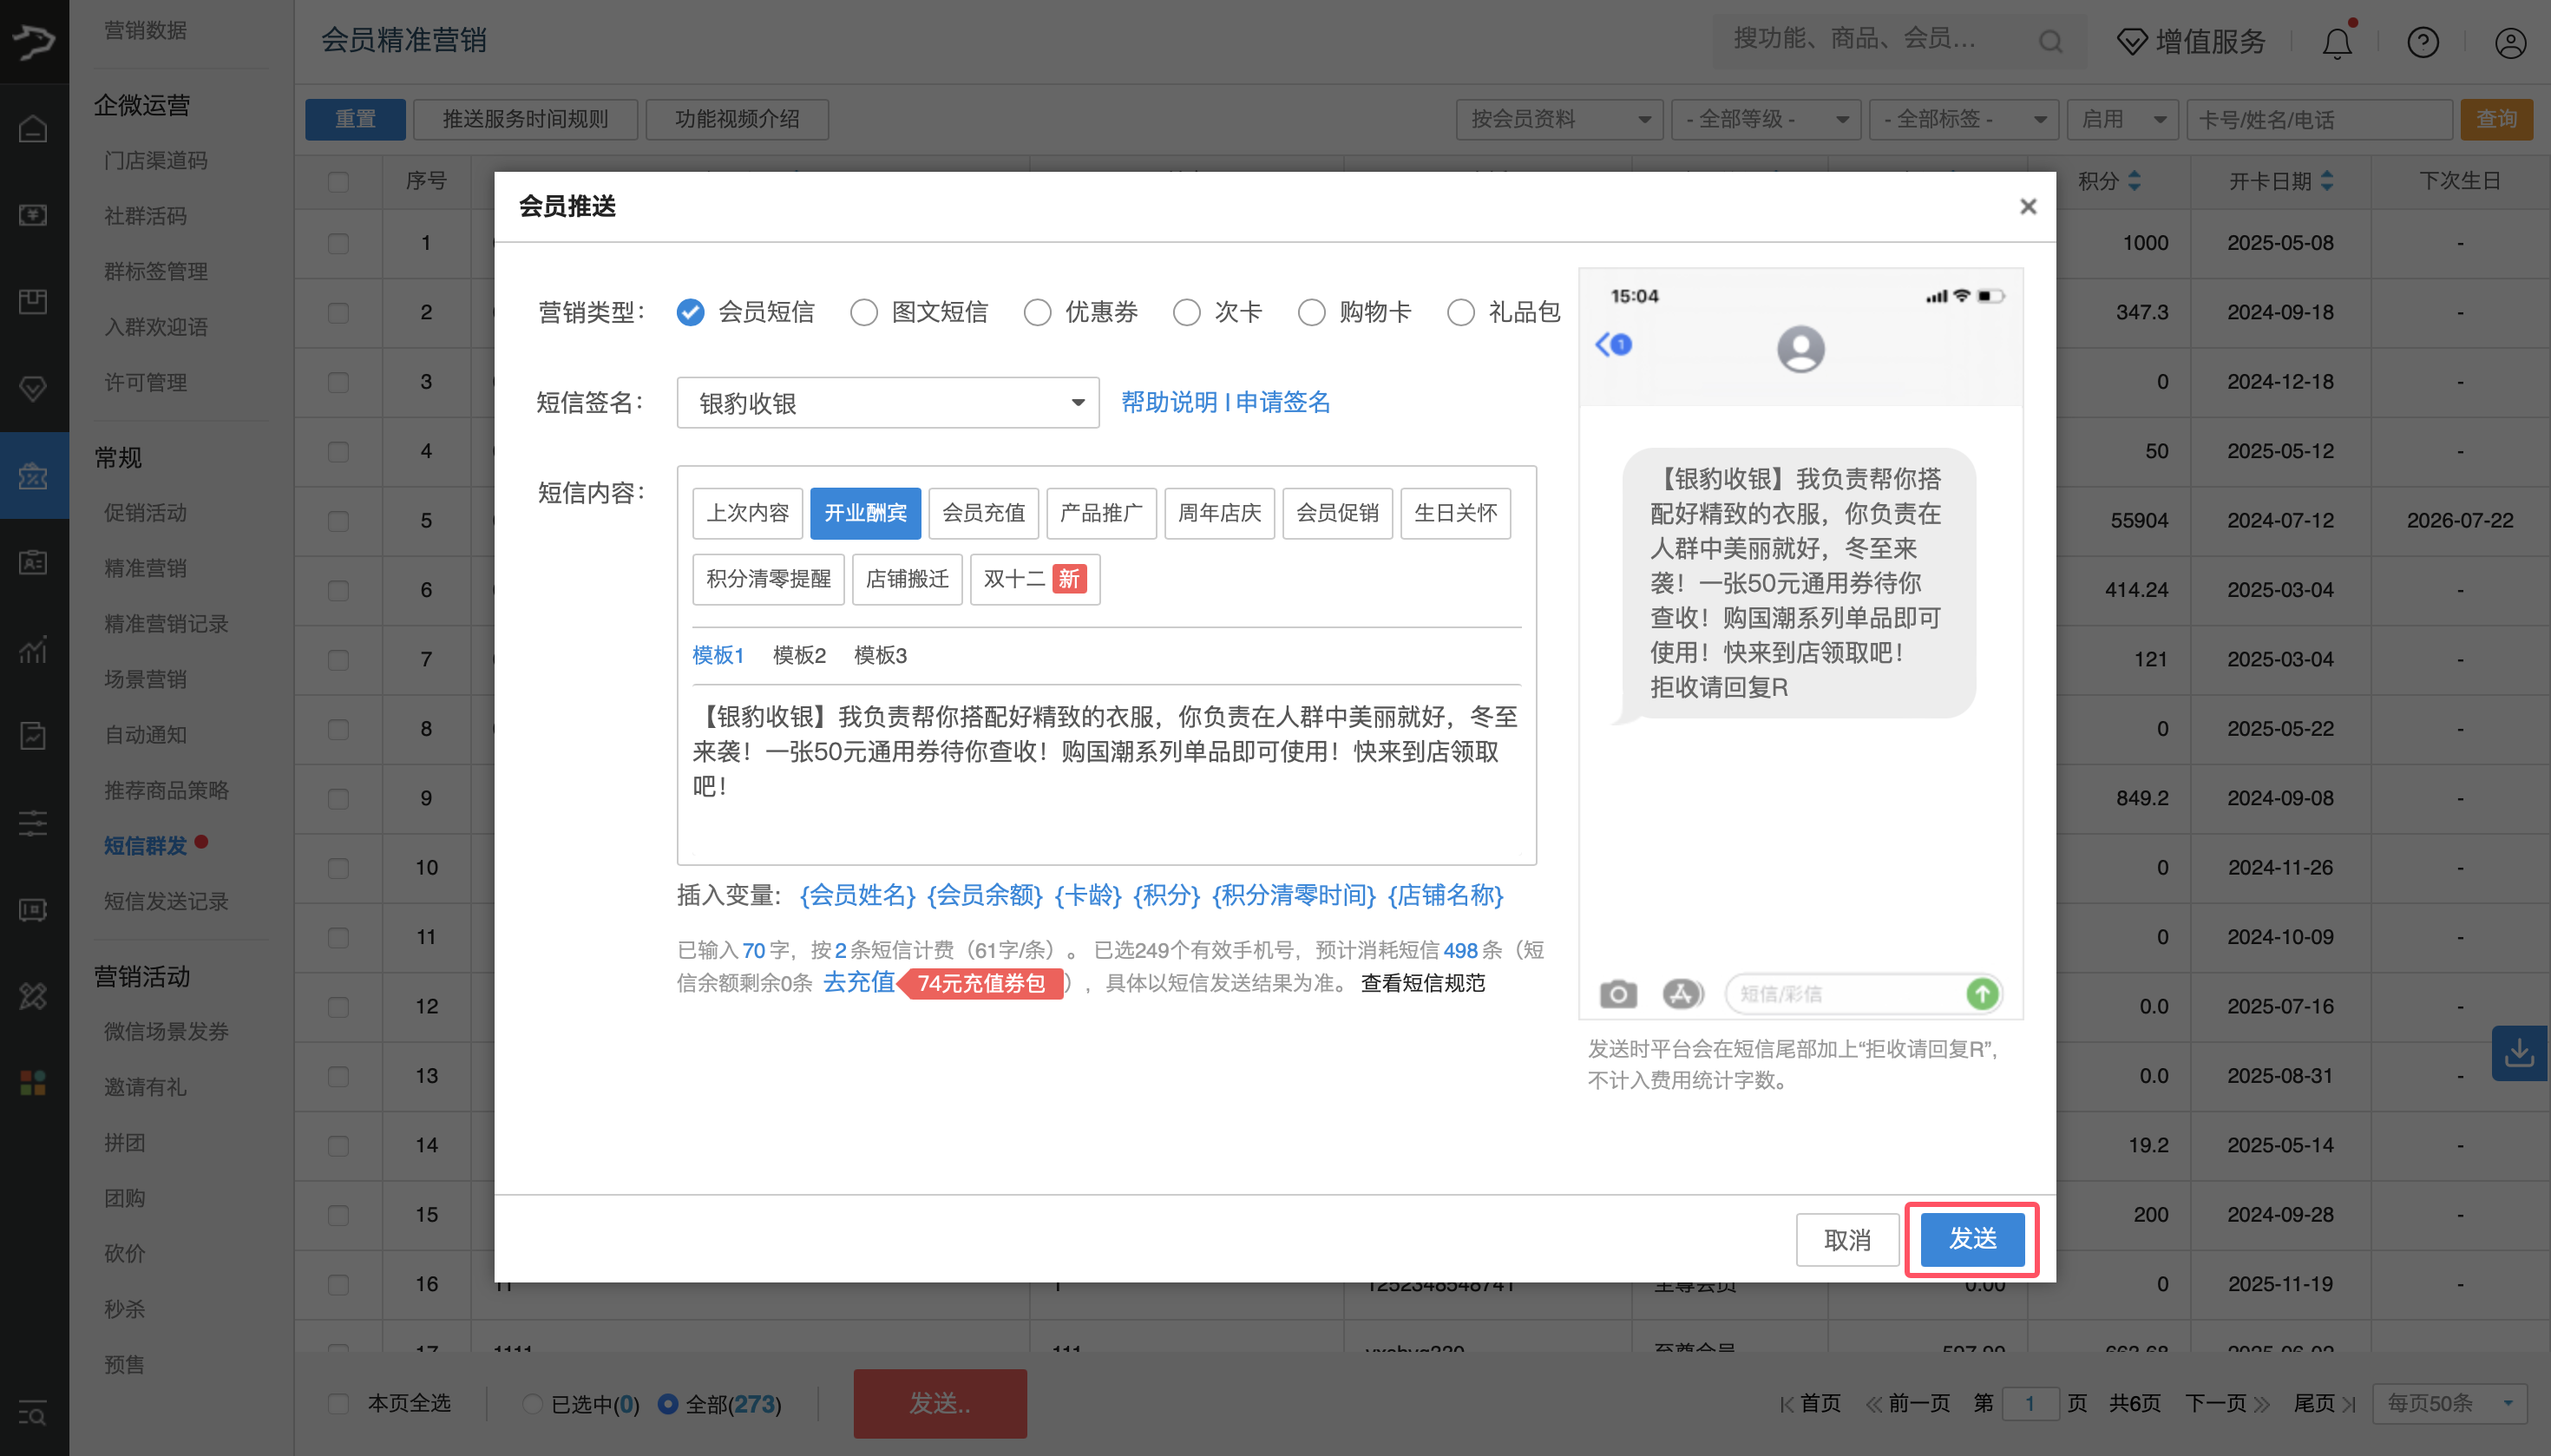Open the 短信签名 signature dropdown
The image size is (2551, 1456).
coord(886,402)
